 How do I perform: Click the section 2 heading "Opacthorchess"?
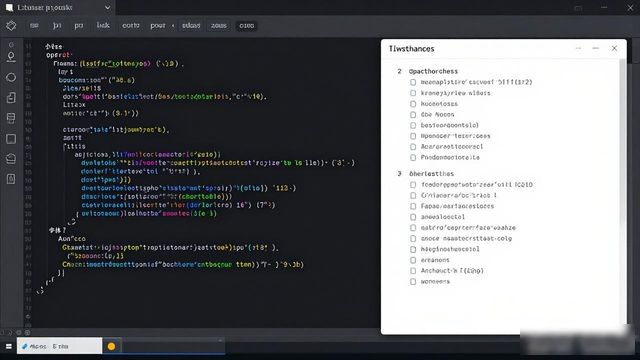[433, 71]
